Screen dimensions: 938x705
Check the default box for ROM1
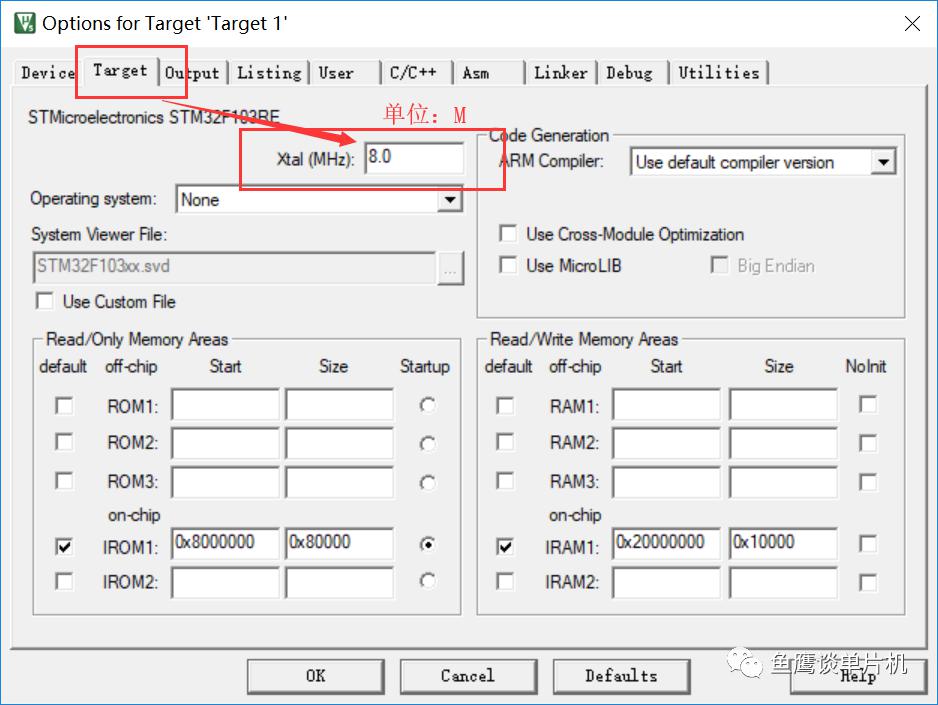[x=64, y=406]
